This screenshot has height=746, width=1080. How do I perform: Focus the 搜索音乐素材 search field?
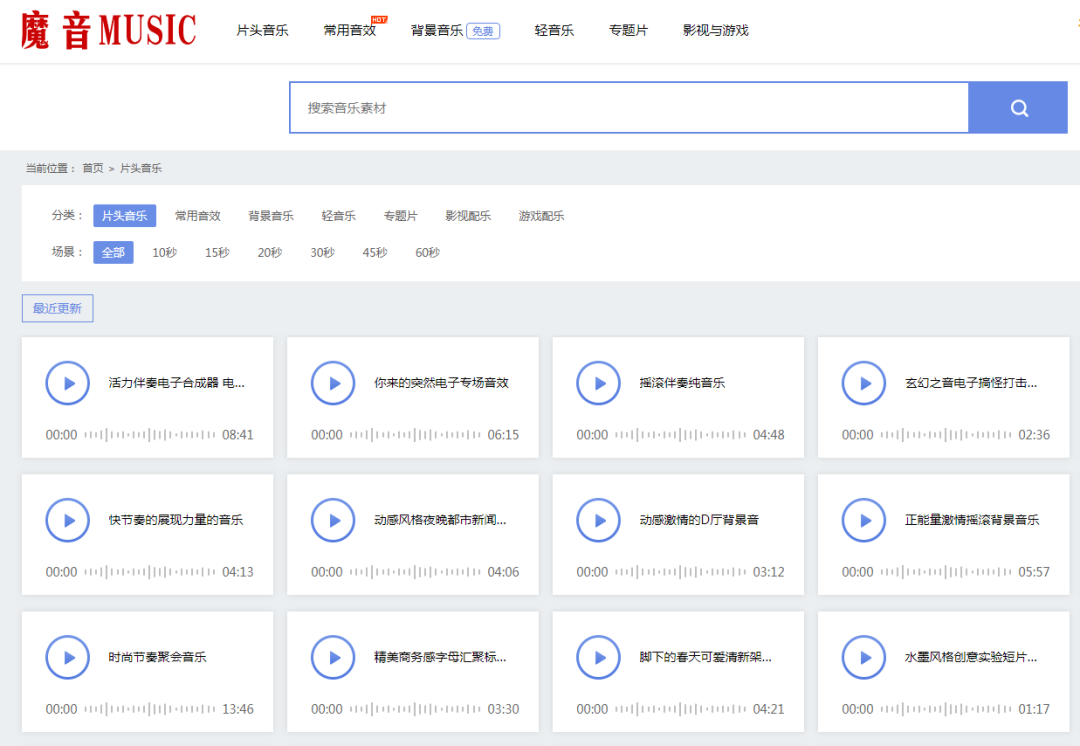pyautogui.click(x=629, y=107)
